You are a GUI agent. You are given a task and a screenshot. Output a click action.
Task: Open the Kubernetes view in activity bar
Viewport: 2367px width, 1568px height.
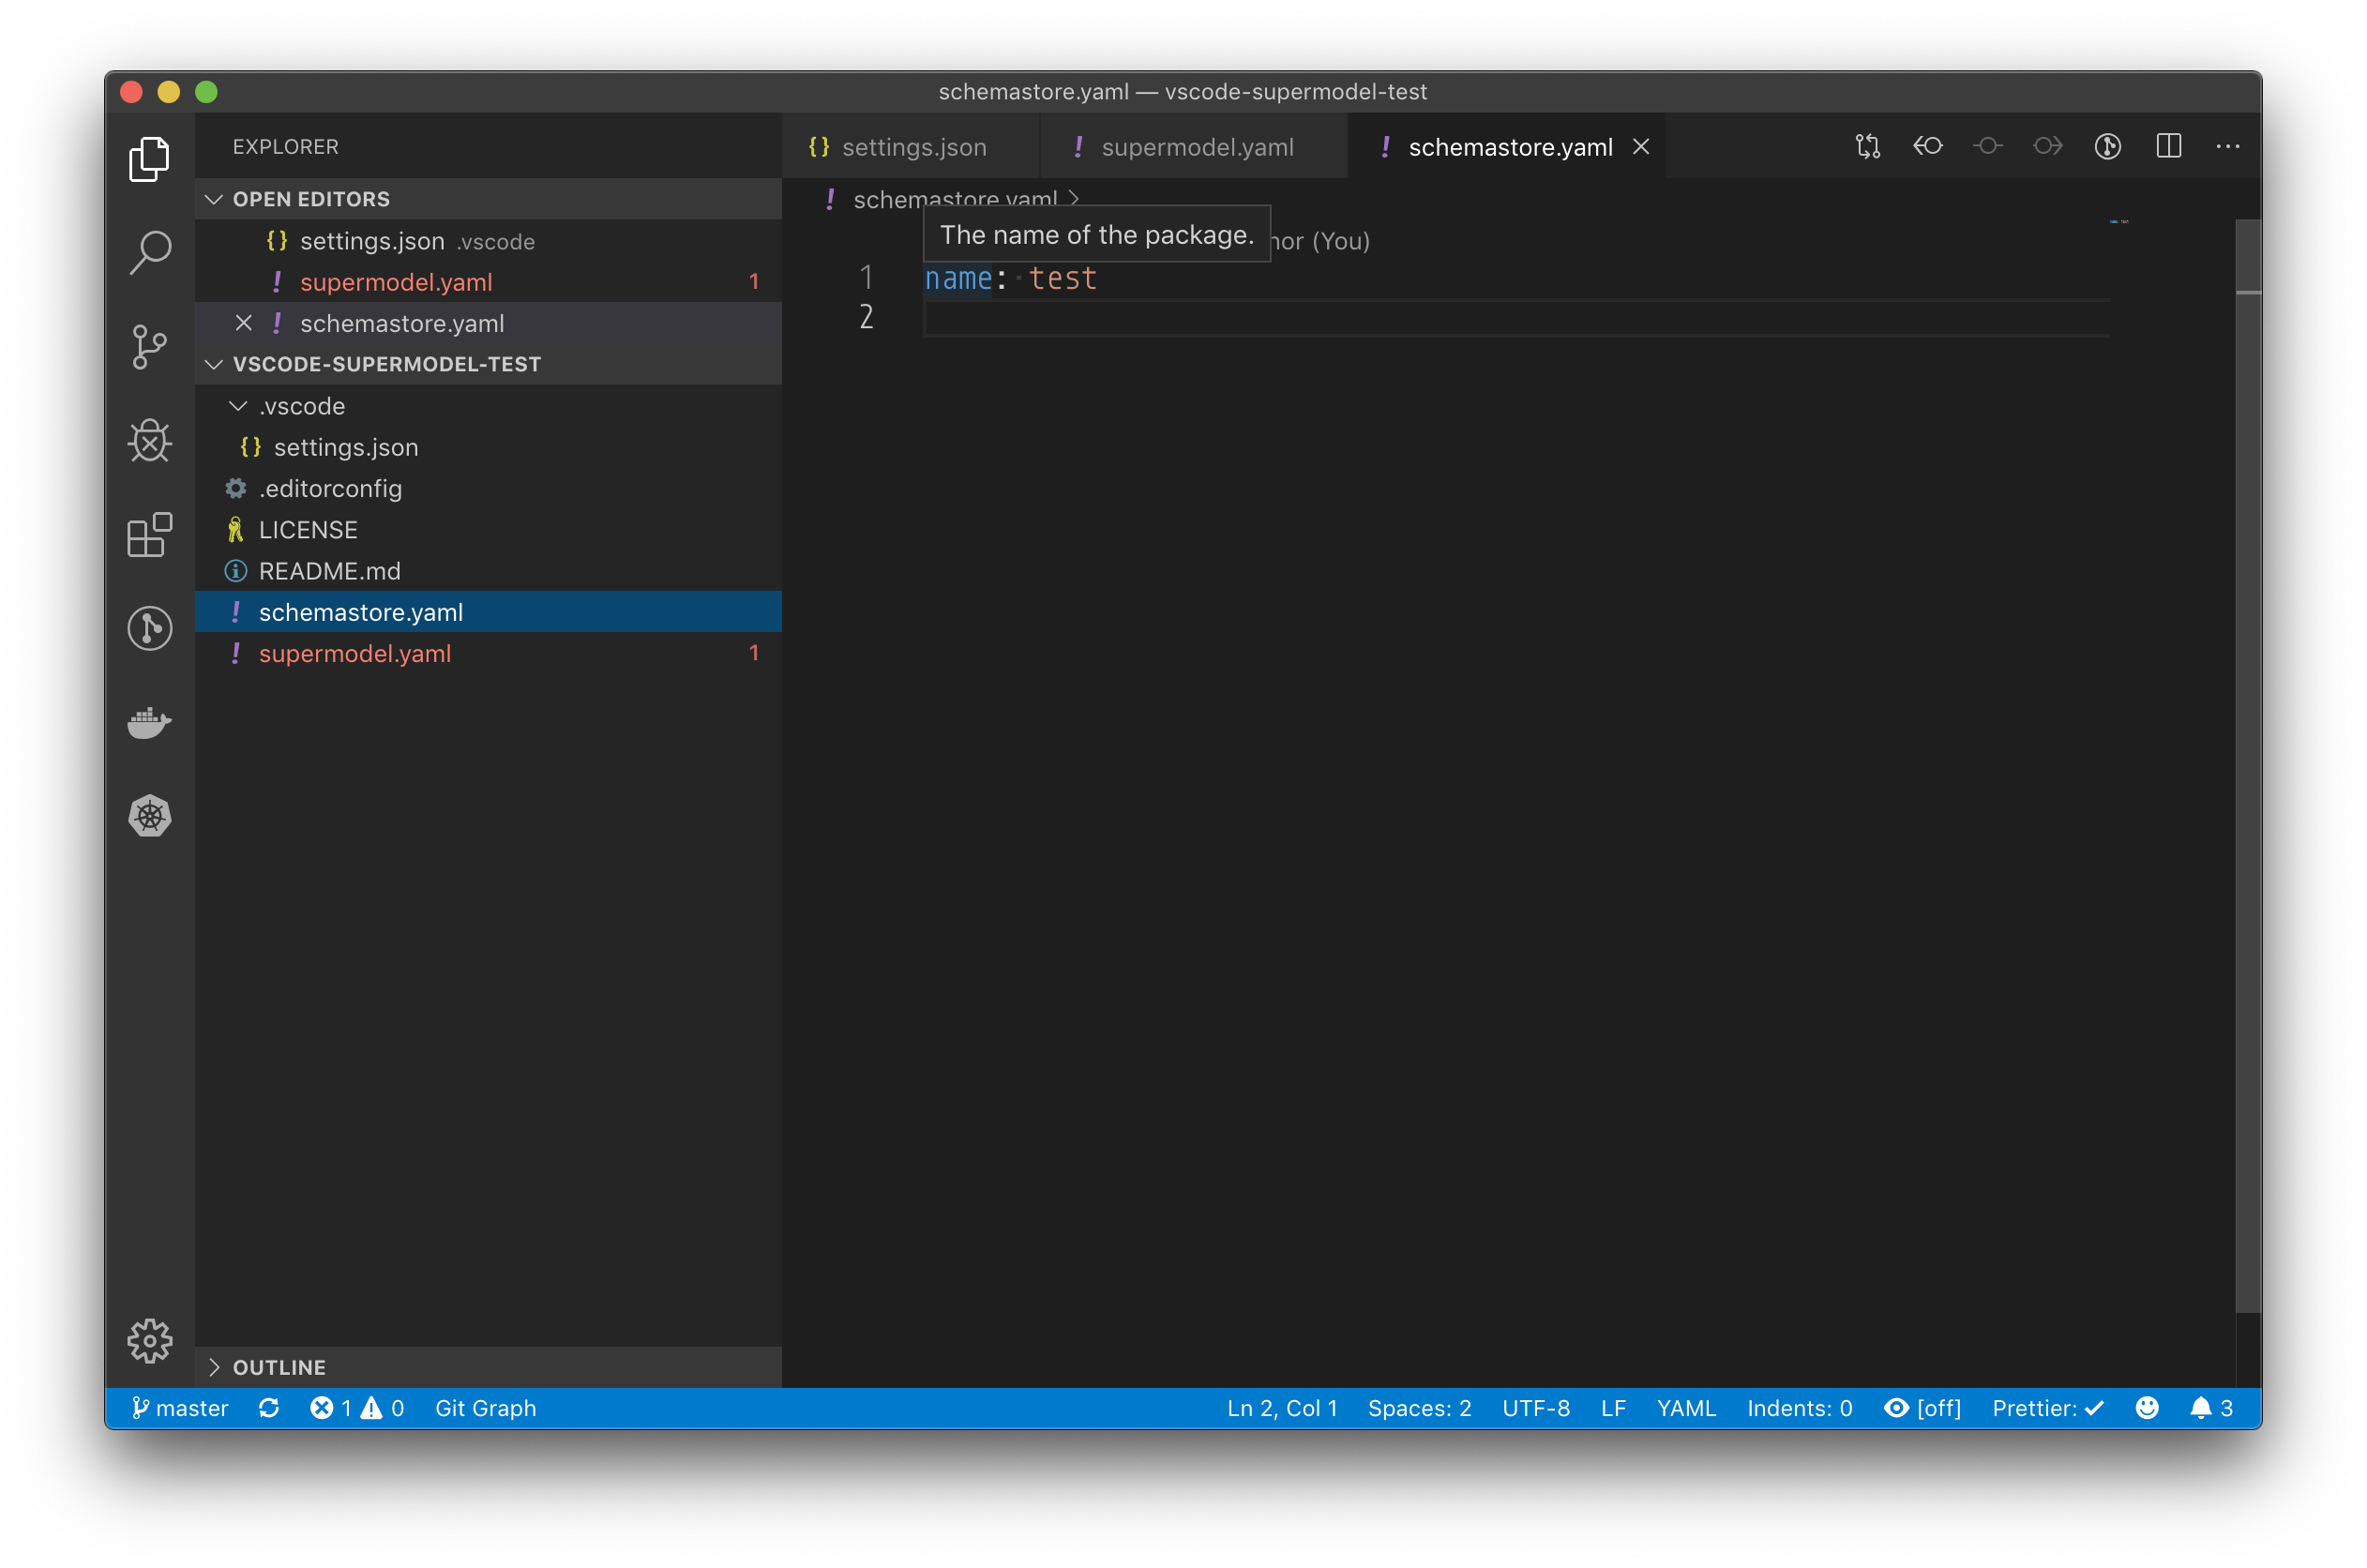[149, 816]
